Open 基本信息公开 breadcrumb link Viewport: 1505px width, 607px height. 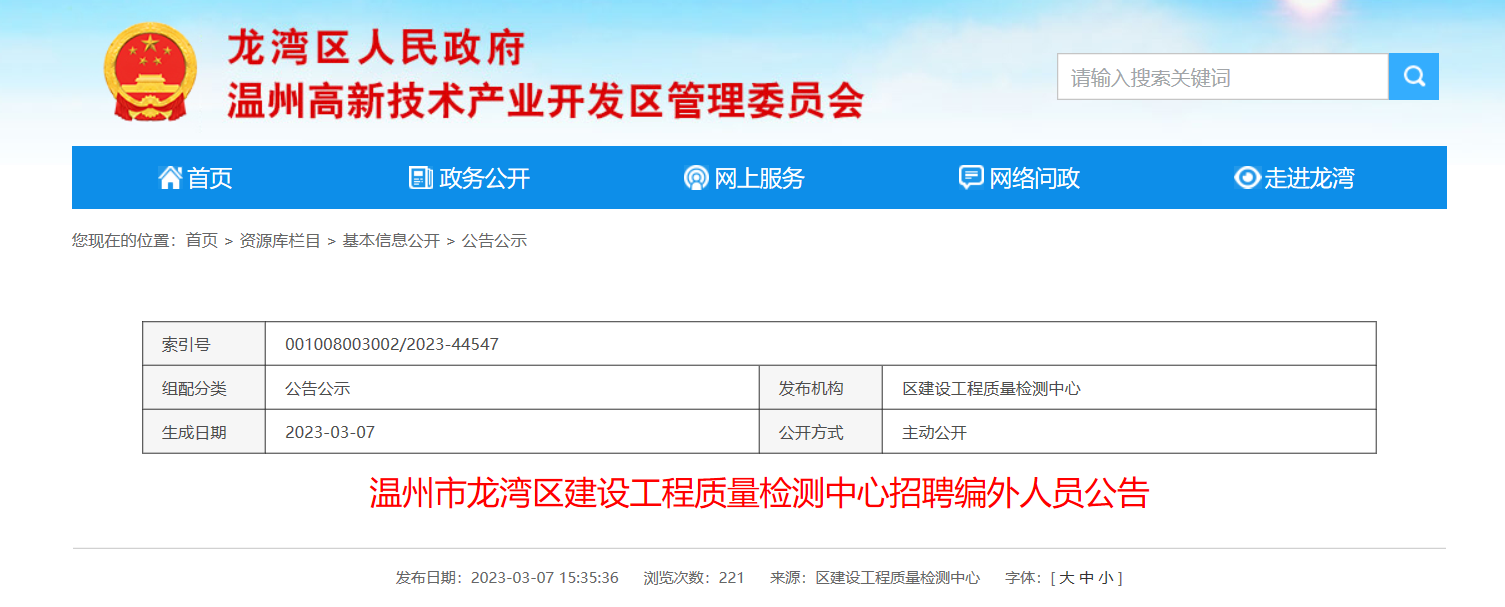tap(391, 240)
